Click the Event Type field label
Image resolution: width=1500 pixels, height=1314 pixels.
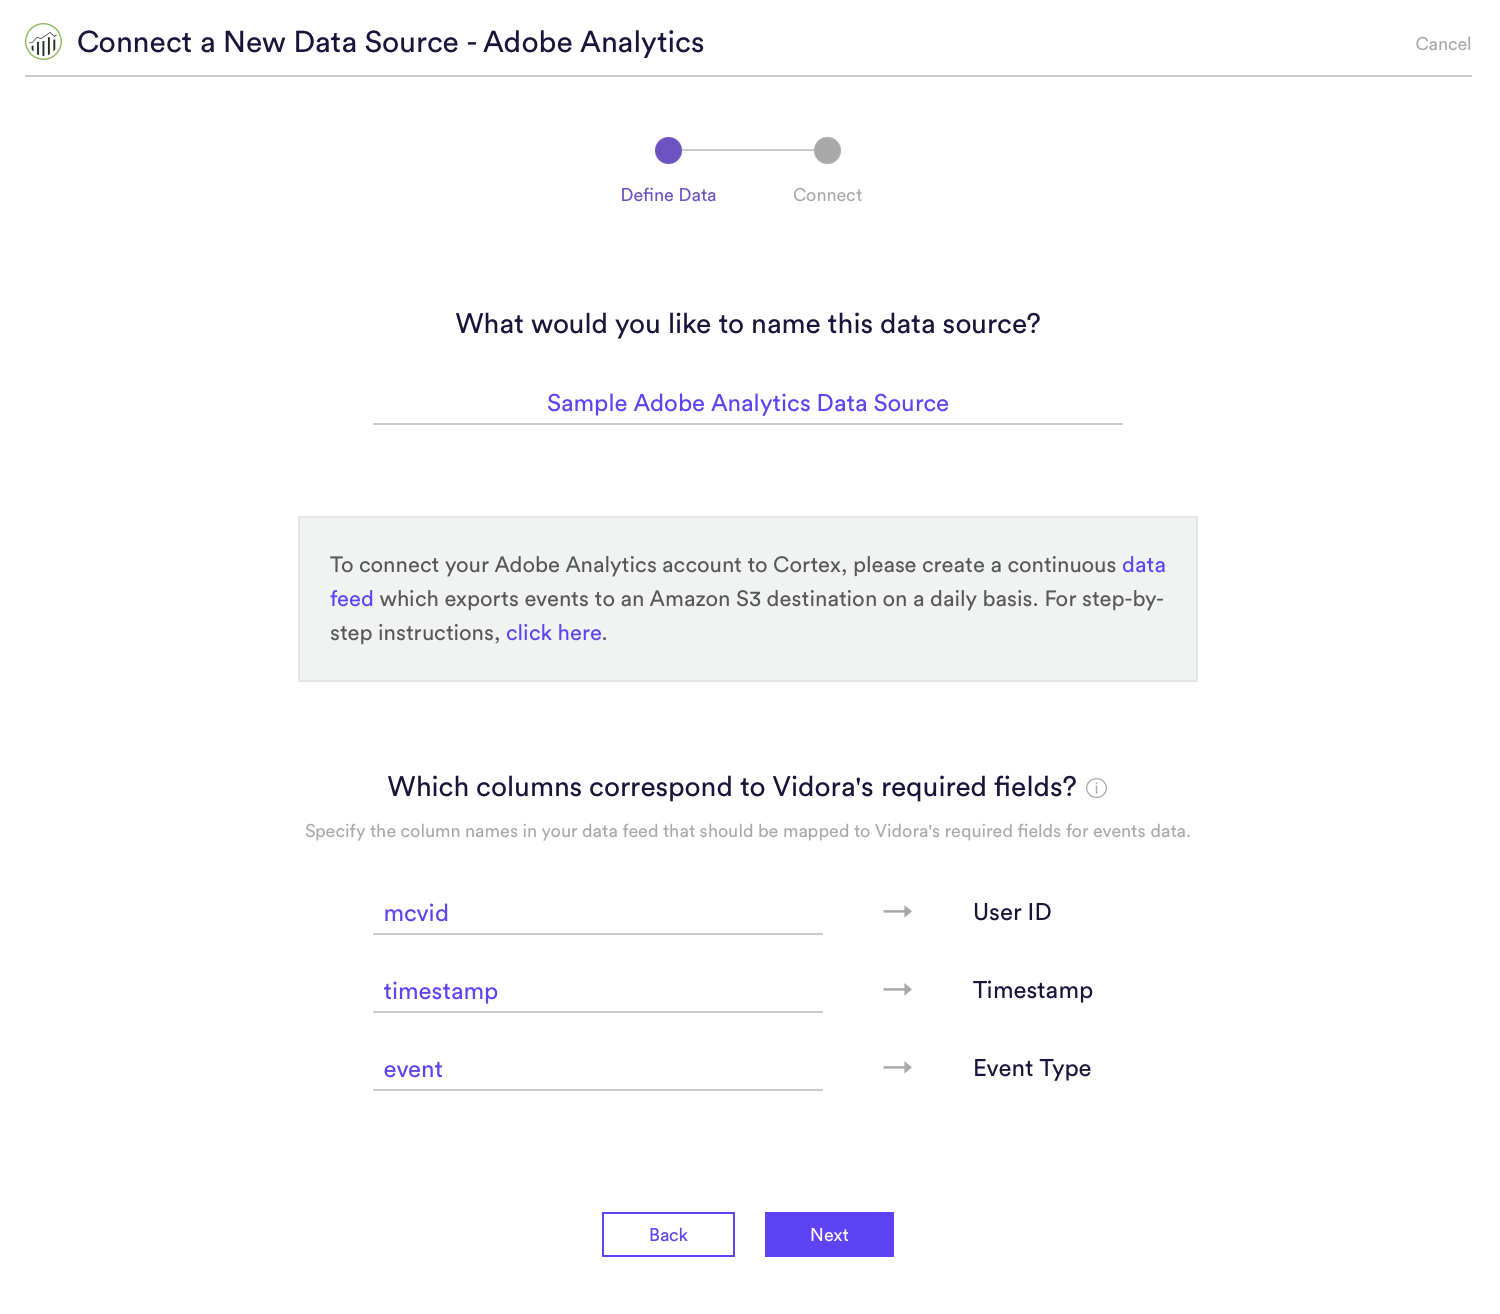coord(1032,1068)
